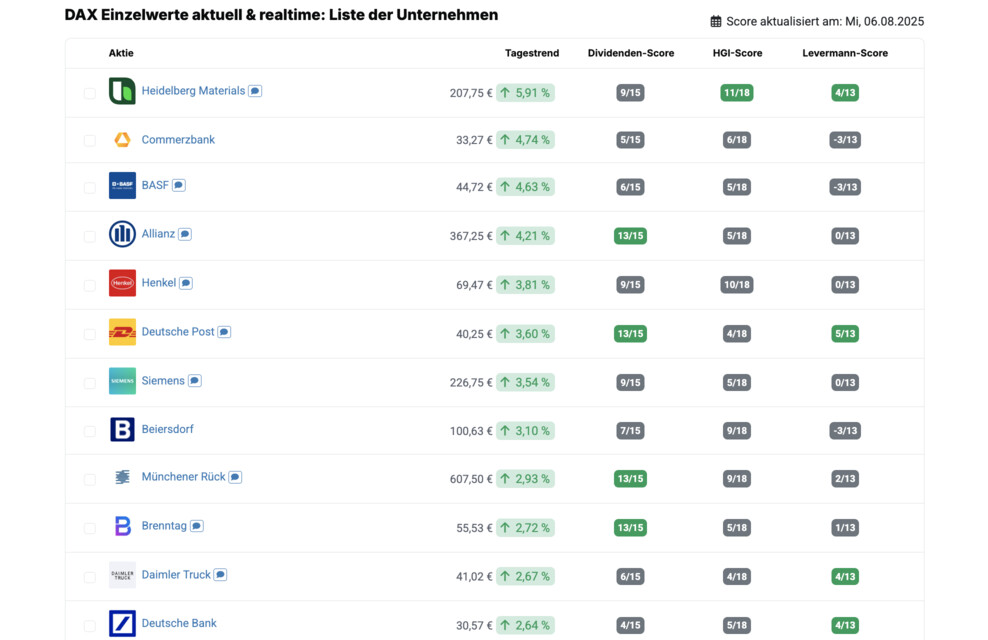Viewport: 988px width, 640px height.
Task: Check the box next to Brenntag
Action: (x=90, y=528)
